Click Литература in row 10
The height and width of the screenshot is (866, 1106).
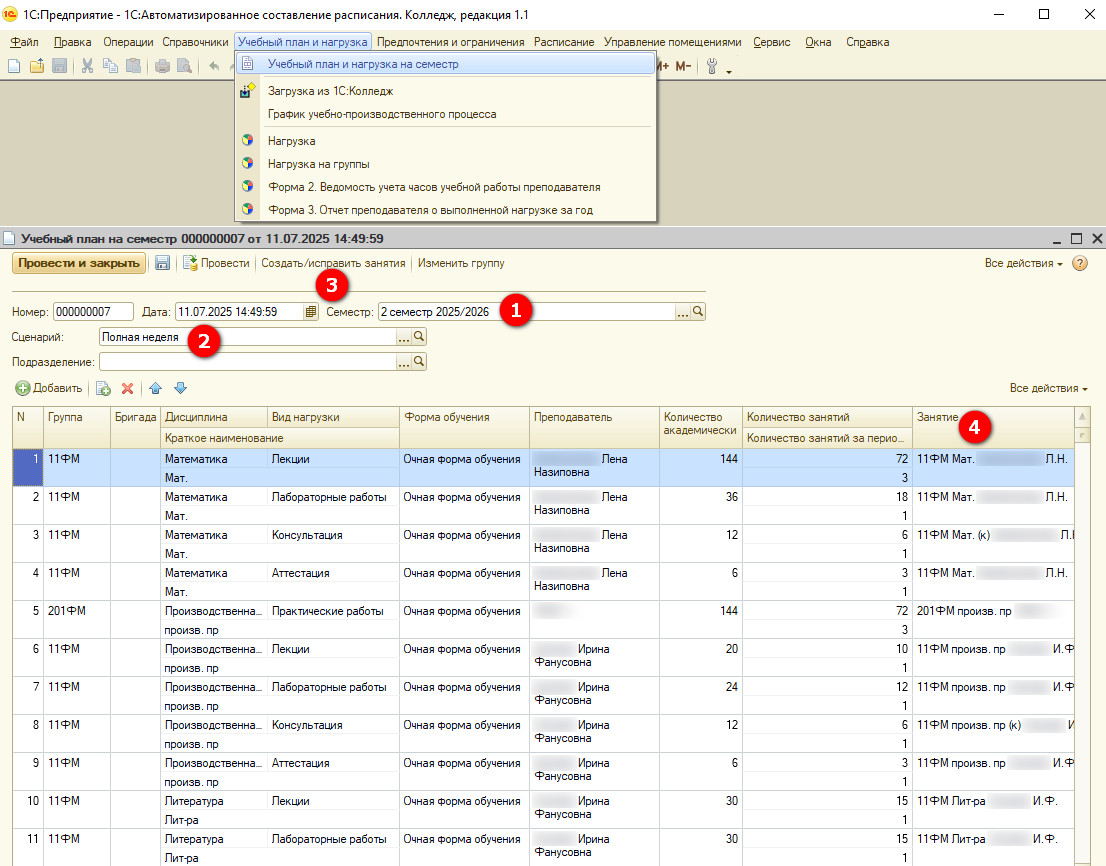(194, 801)
